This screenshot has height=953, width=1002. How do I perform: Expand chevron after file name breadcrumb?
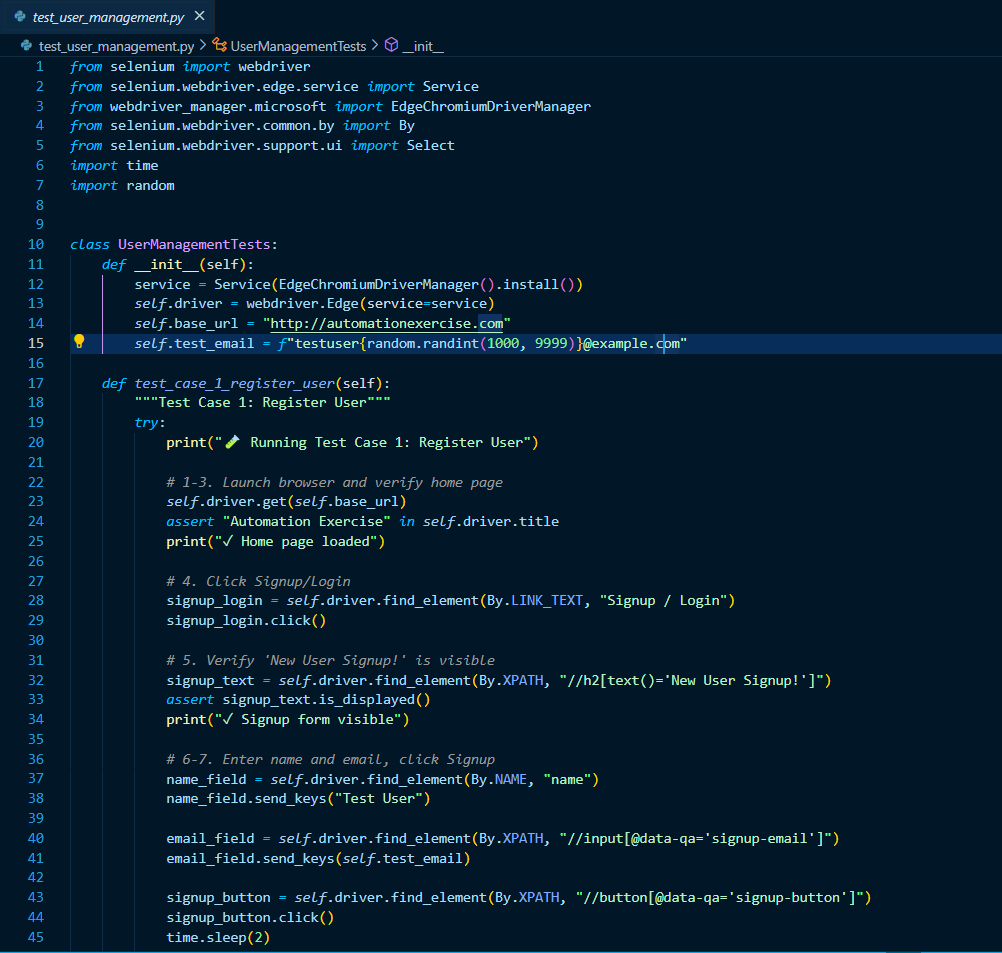(x=203, y=45)
